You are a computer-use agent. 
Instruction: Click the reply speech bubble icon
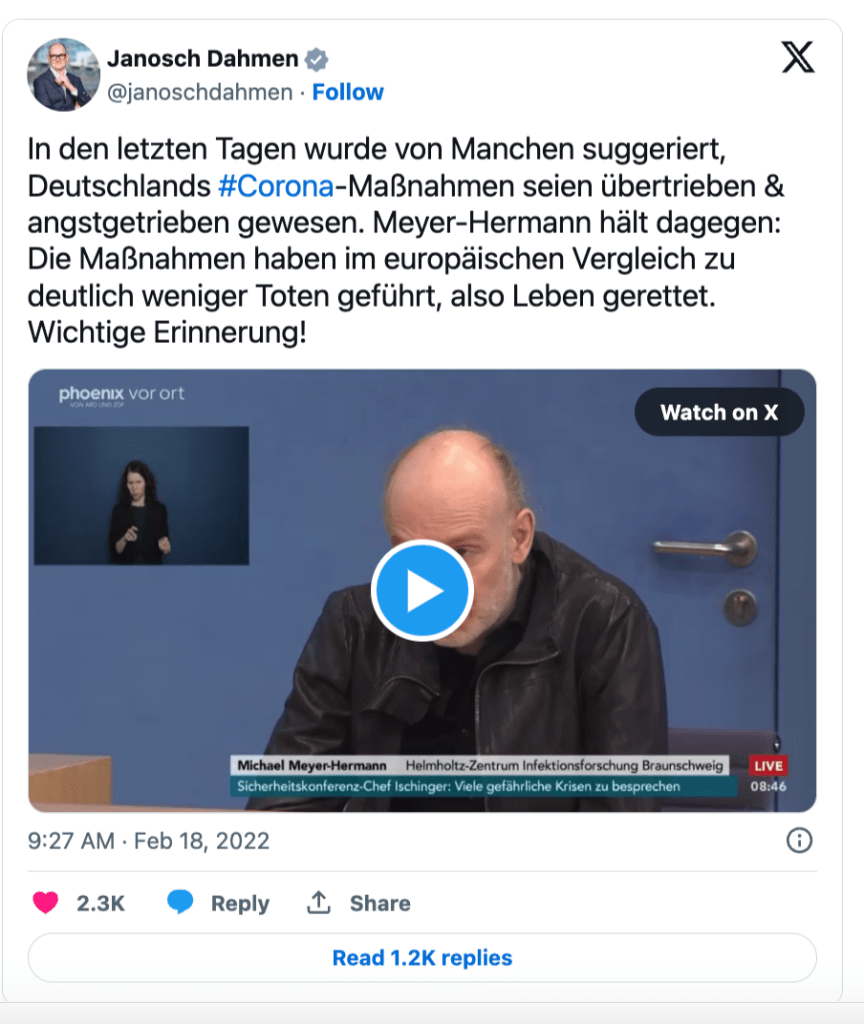(180, 901)
